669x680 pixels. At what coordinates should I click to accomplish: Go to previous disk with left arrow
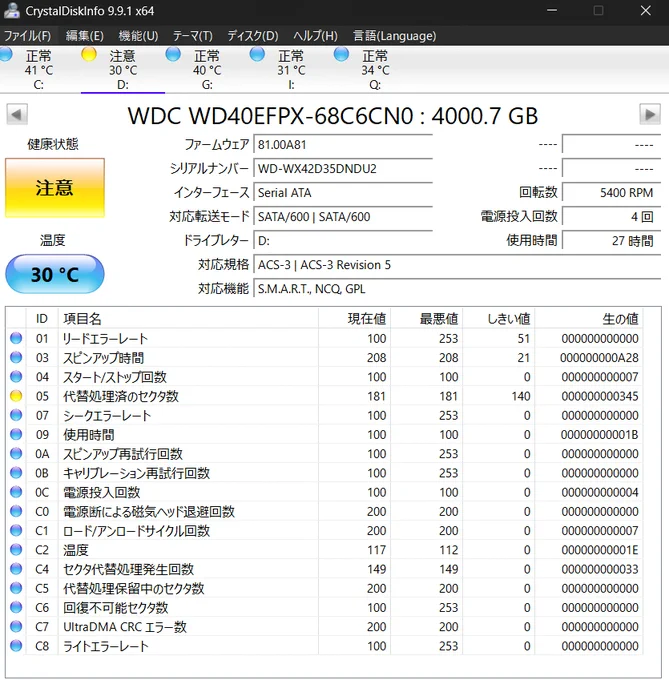(17, 114)
